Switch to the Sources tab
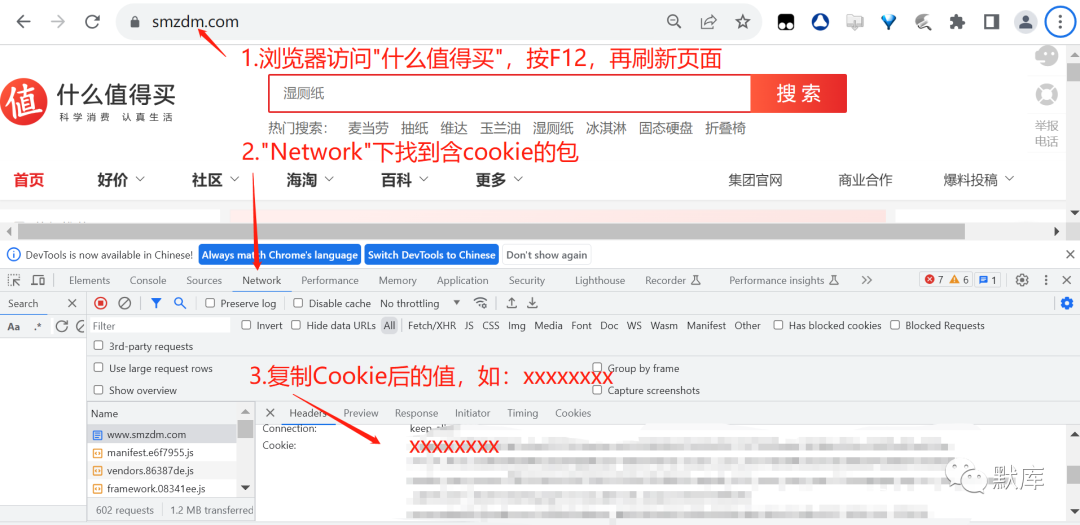1080x525 pixels. click(x=205, y=280)
